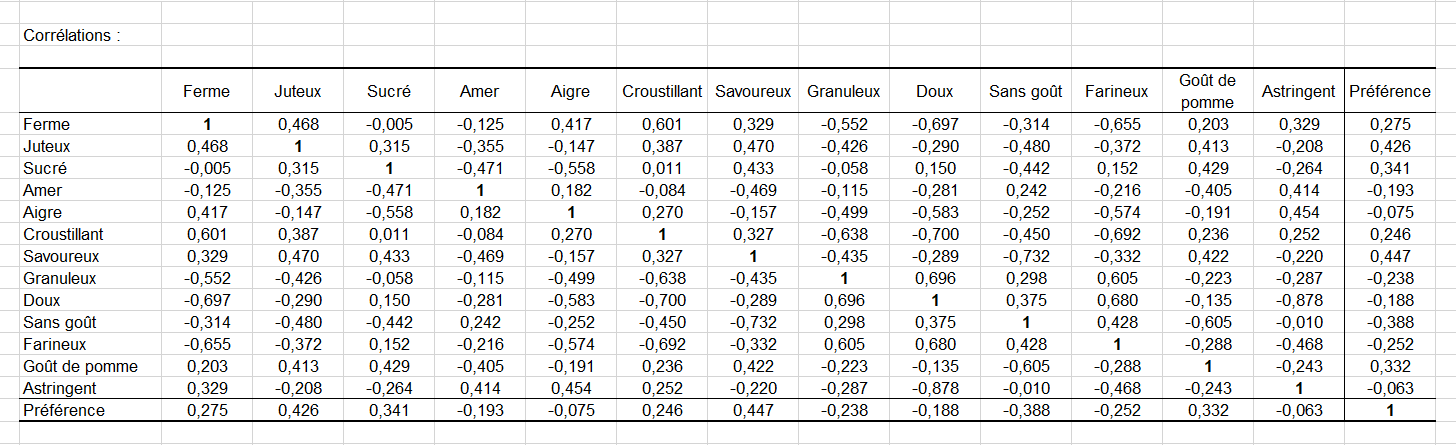
Task: Click the Préférence row's Savoureux value 0,447
Action: (x=753, y=410)
